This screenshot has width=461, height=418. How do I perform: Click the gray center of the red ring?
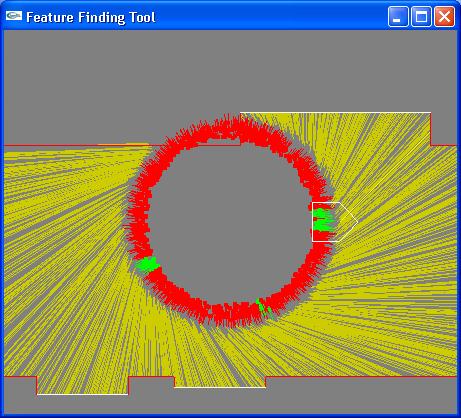pos(230,223)
